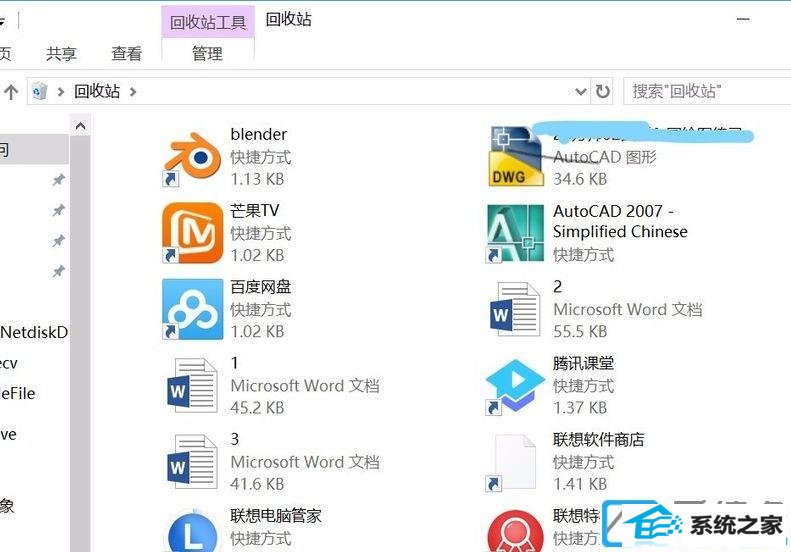Expand chevron before 回收站 in the address path
Image resolution: width=791 pixels, height=552 pixels.
61,91
